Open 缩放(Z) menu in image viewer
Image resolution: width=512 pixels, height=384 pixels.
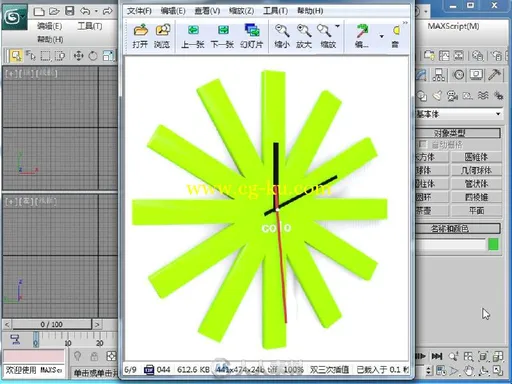coord(241,11)
